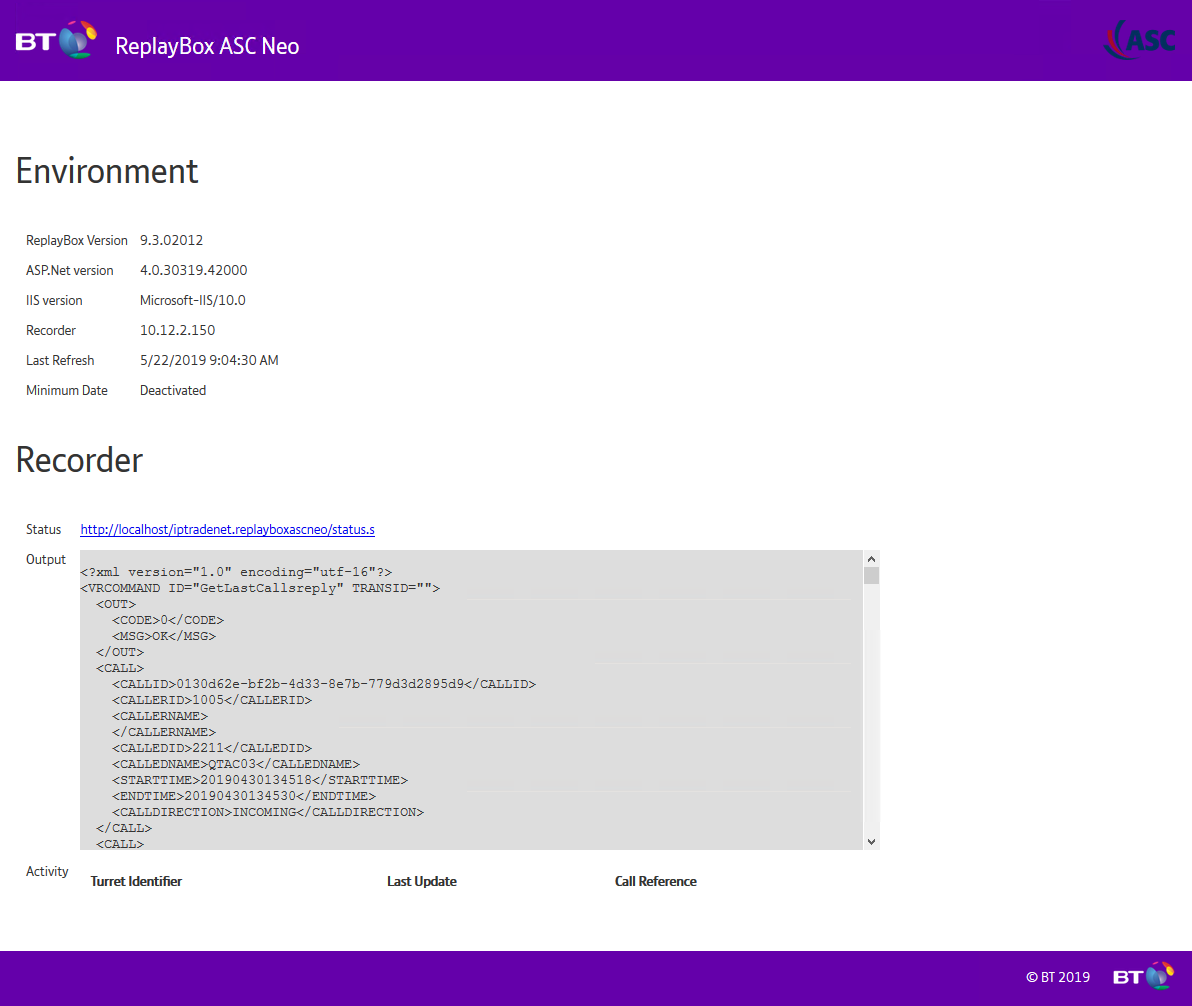1192x1006 pixels.
Task: Click the © BT 2019 copyright text
Action: (1058, 977)
